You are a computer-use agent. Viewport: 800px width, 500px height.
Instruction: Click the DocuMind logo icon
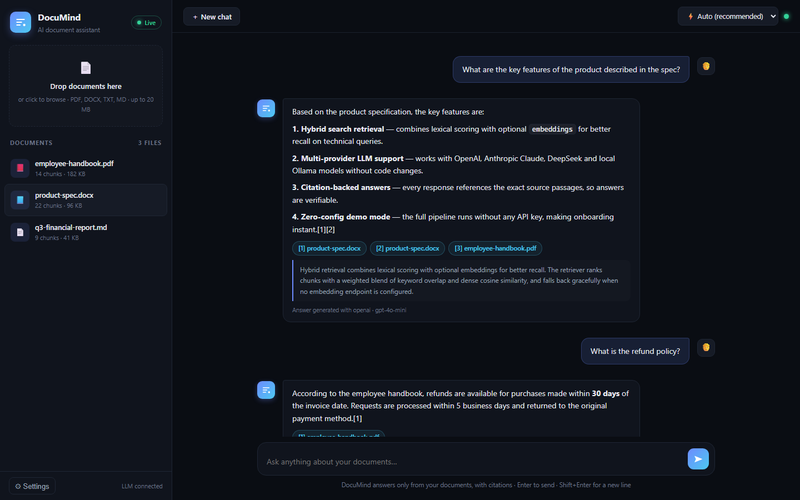click(20, 22)
